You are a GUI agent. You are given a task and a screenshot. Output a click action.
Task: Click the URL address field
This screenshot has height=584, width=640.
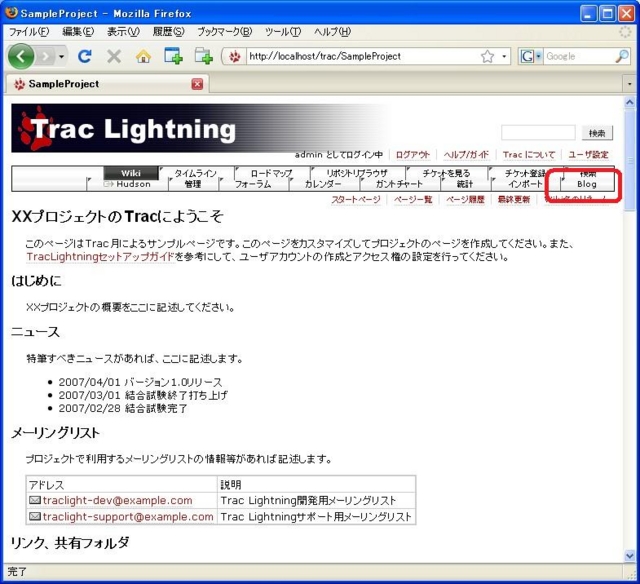point(362,56)
